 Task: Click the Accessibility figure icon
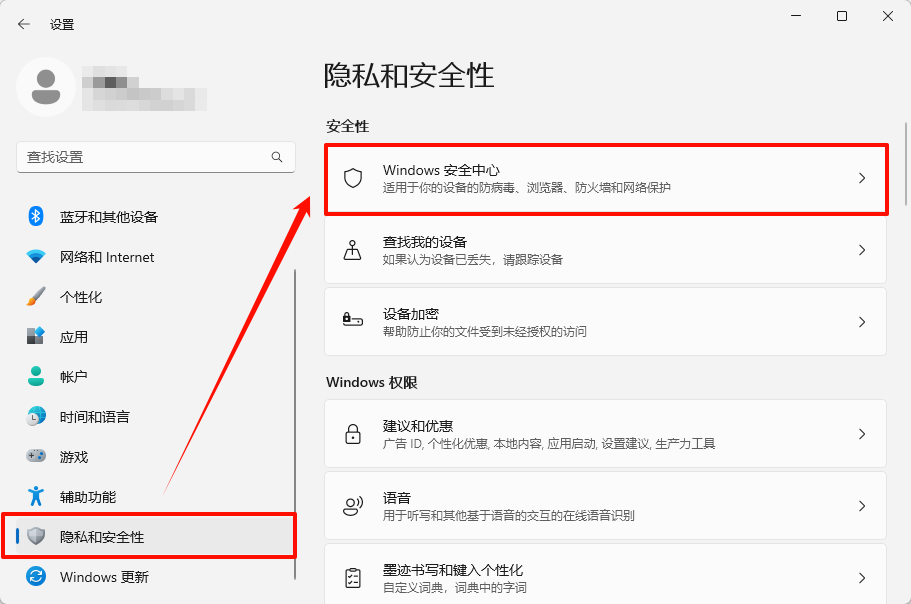[x=36, y=497]
